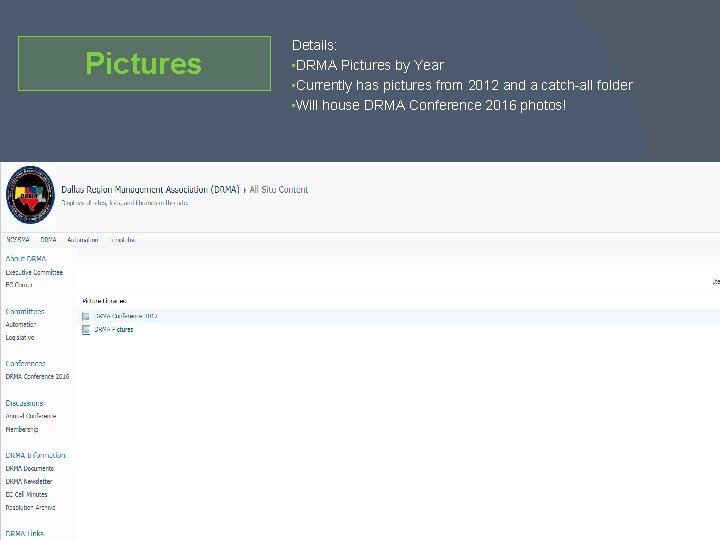Open the EC Corner sidebar link

click(x=19, y=285)
